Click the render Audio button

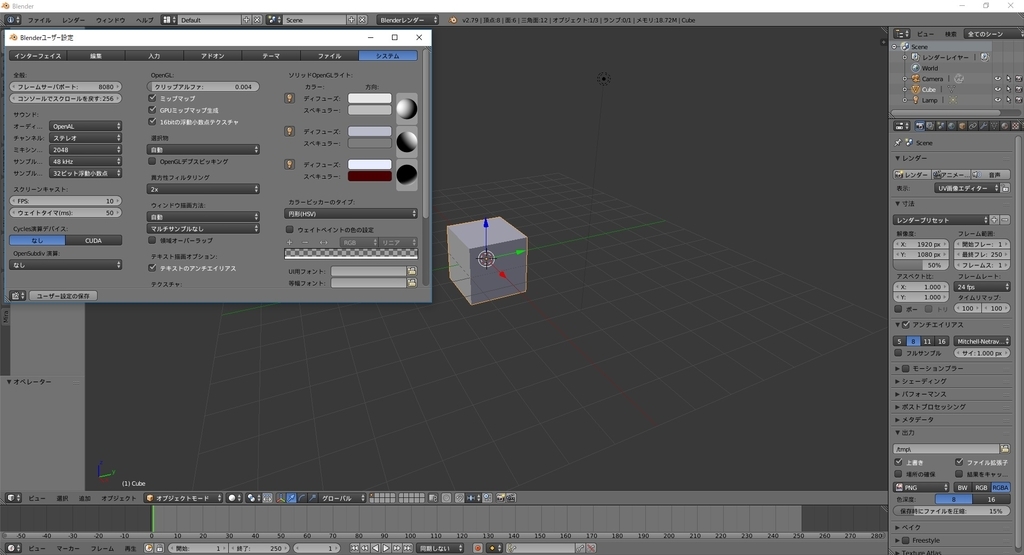point(990,174)
